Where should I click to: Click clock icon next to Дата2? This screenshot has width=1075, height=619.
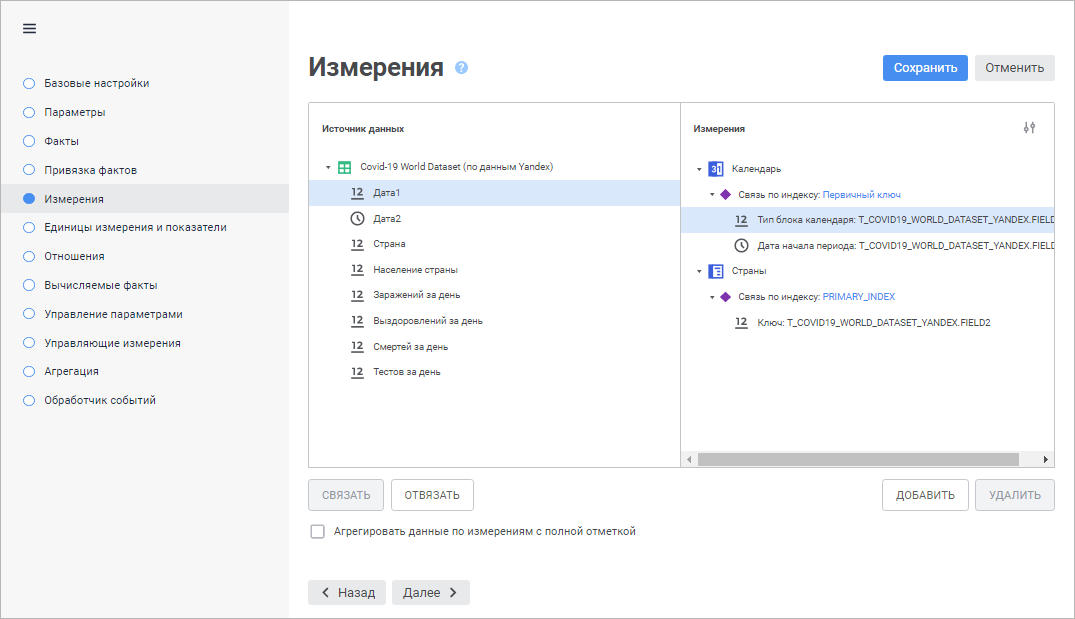point(357,218)
